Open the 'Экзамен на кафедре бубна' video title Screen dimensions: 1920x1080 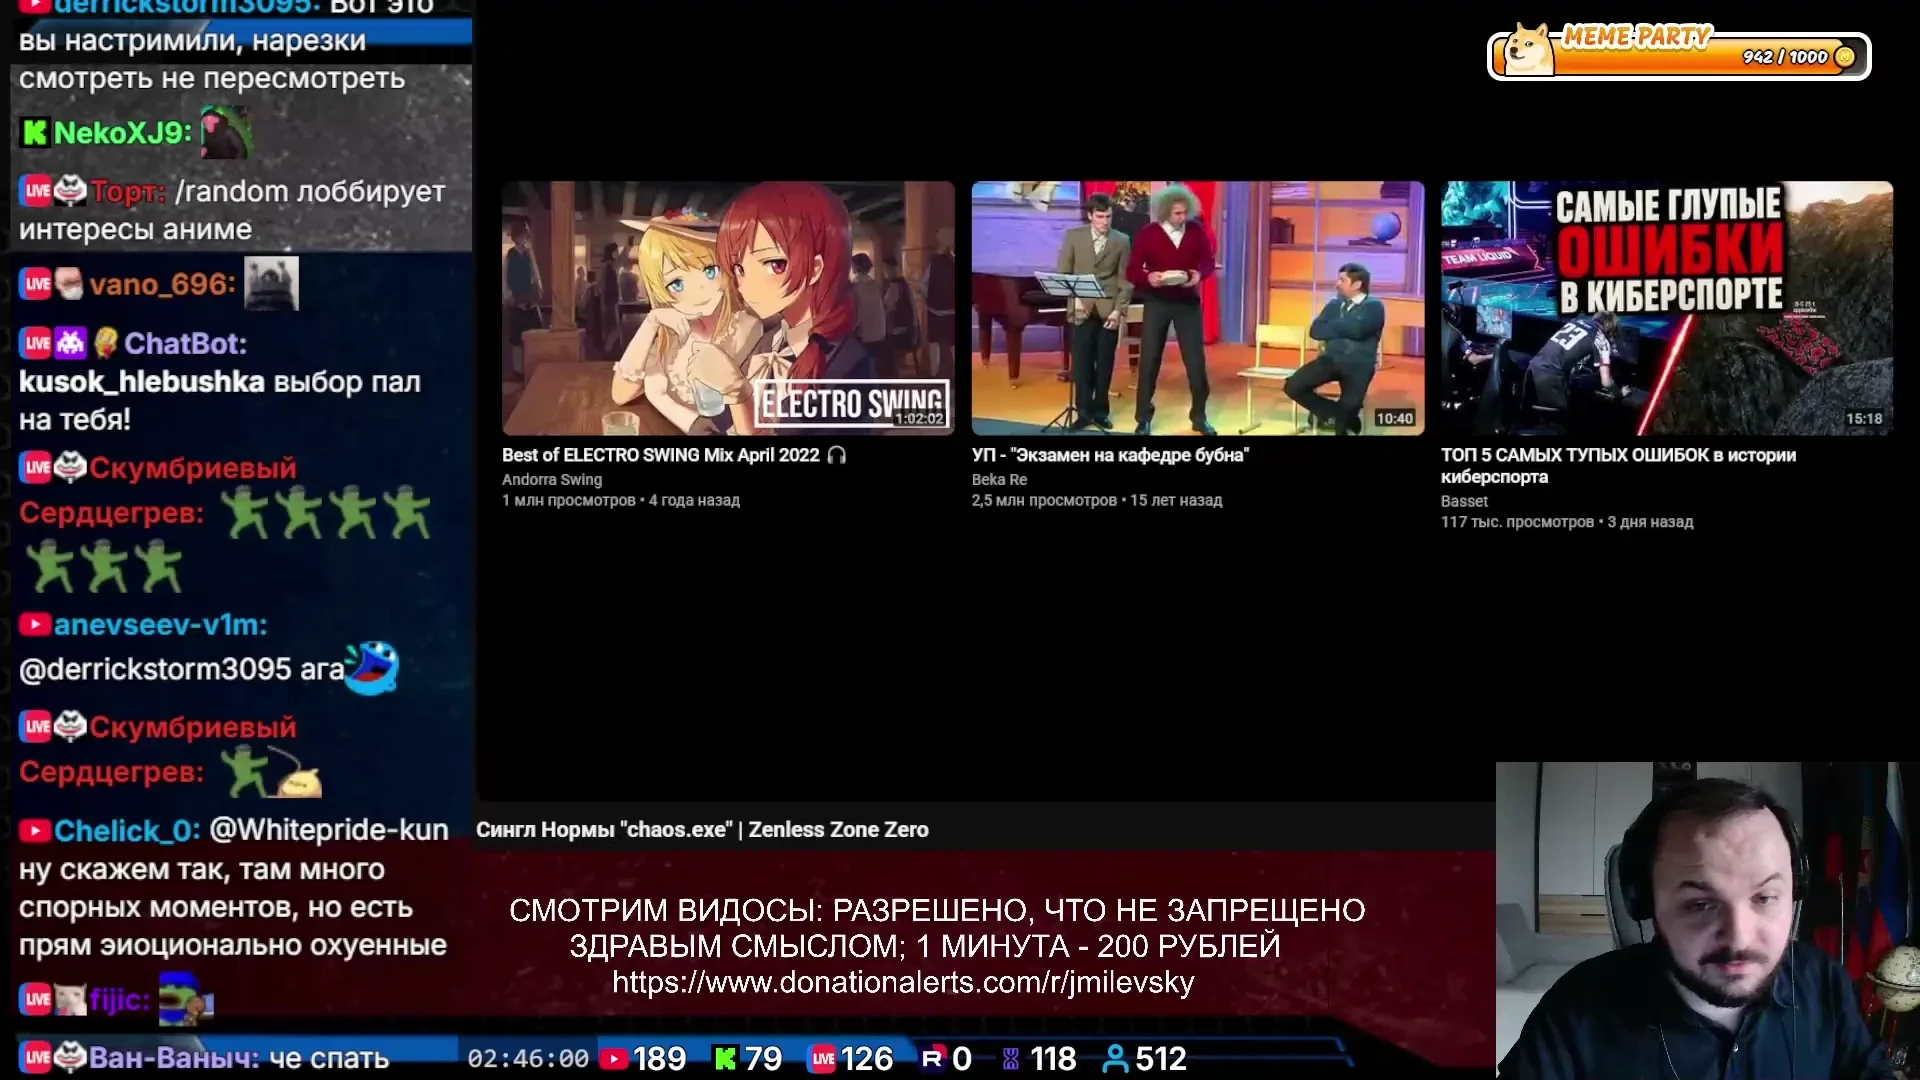click(x=1110, y=455)
